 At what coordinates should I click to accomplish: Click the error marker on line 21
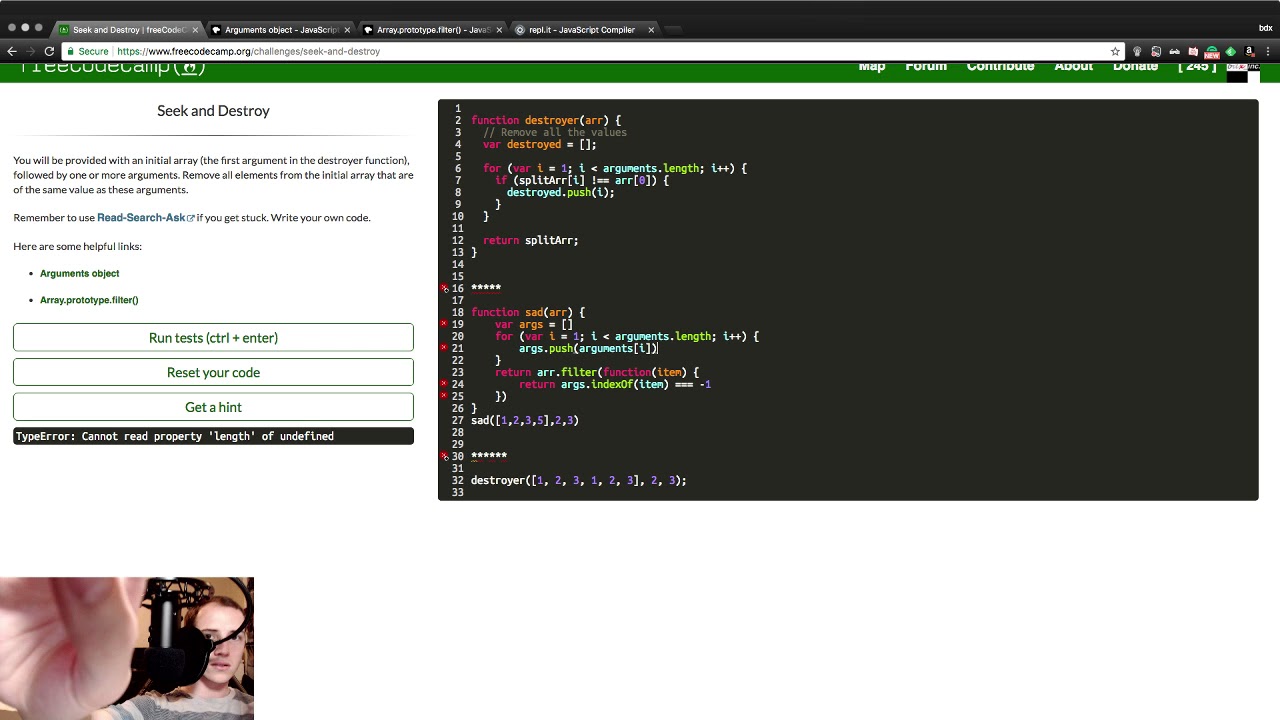pyautogui.click(x=444, y=348)
